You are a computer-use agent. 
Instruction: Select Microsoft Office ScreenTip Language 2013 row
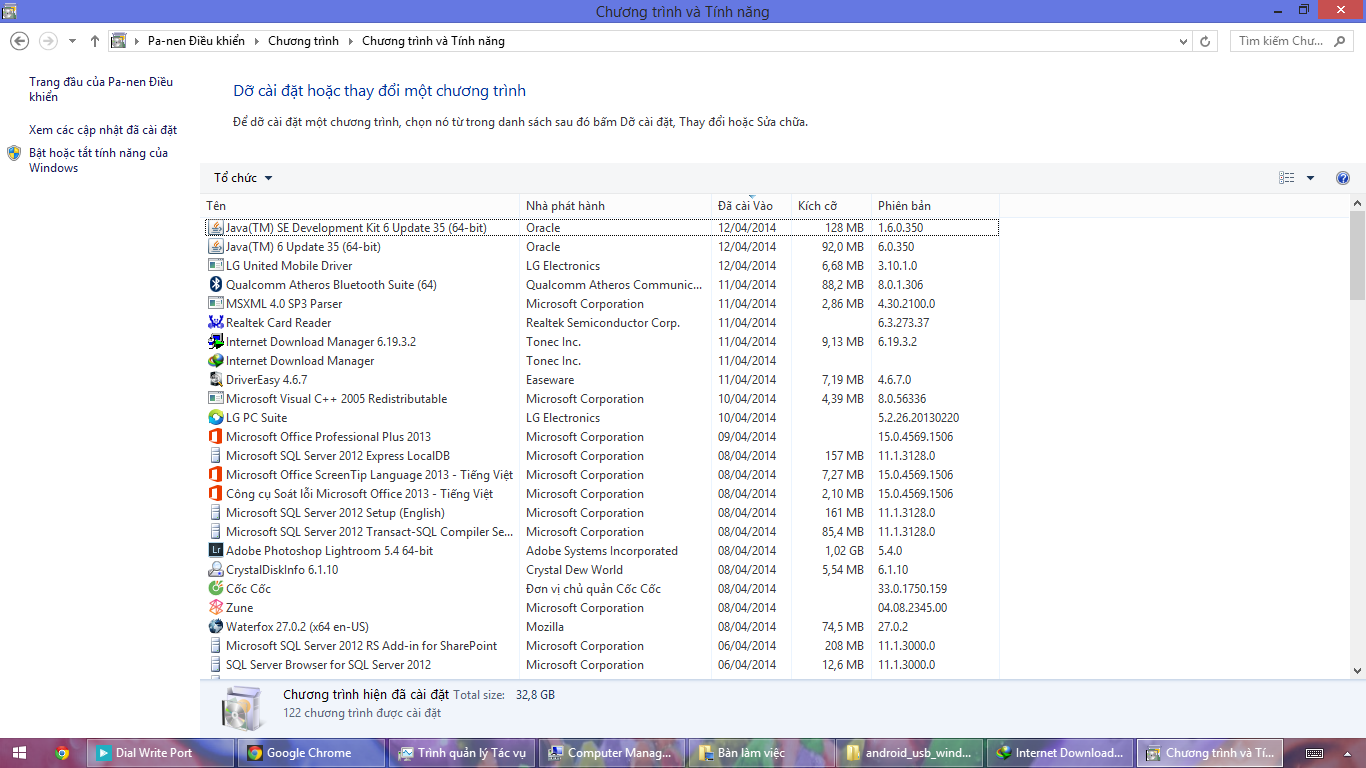(x=602, y=475)
